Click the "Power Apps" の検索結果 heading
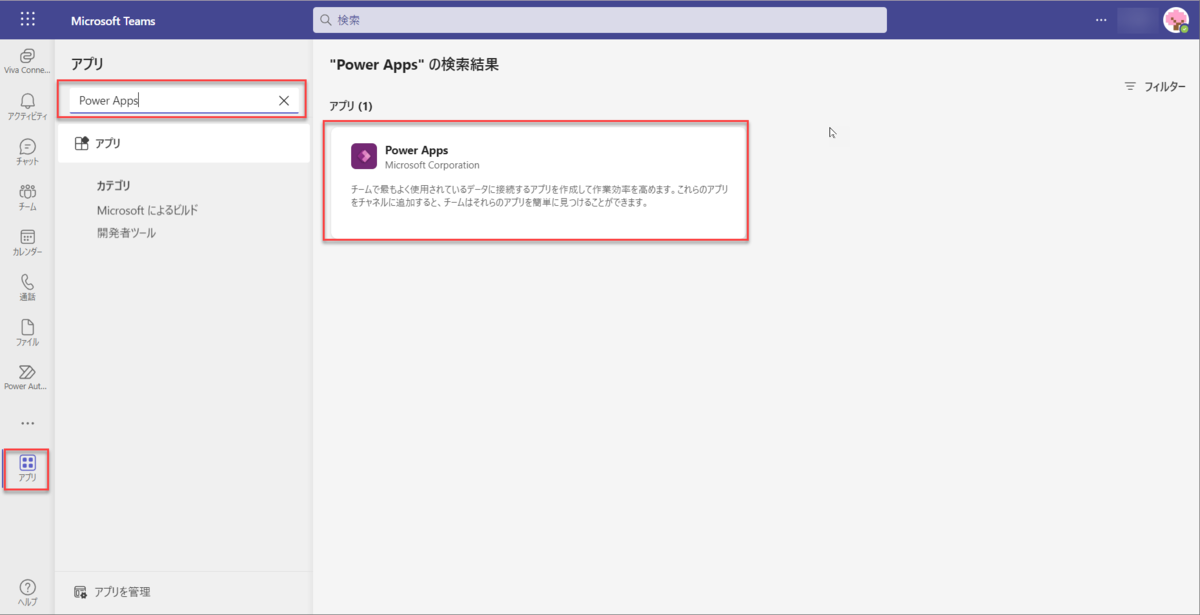The width and height of the screenshot is (1200, 615). tap(414, 65)
